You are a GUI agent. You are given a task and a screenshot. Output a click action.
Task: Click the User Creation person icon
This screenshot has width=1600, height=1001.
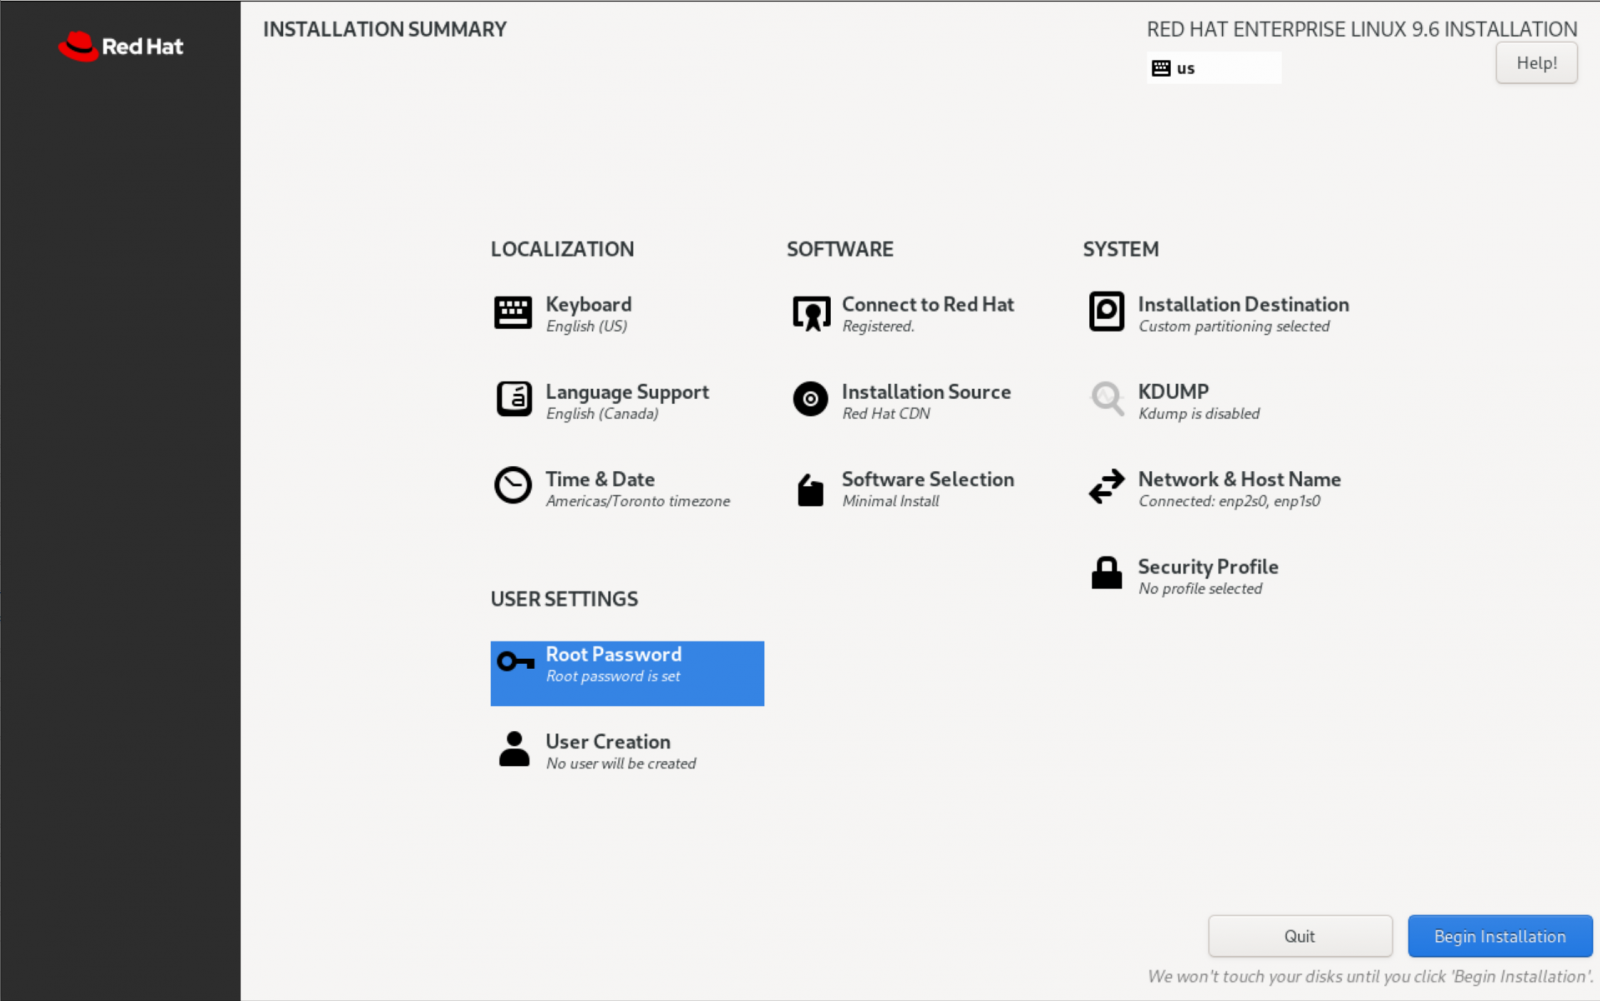tap(514, 749)
